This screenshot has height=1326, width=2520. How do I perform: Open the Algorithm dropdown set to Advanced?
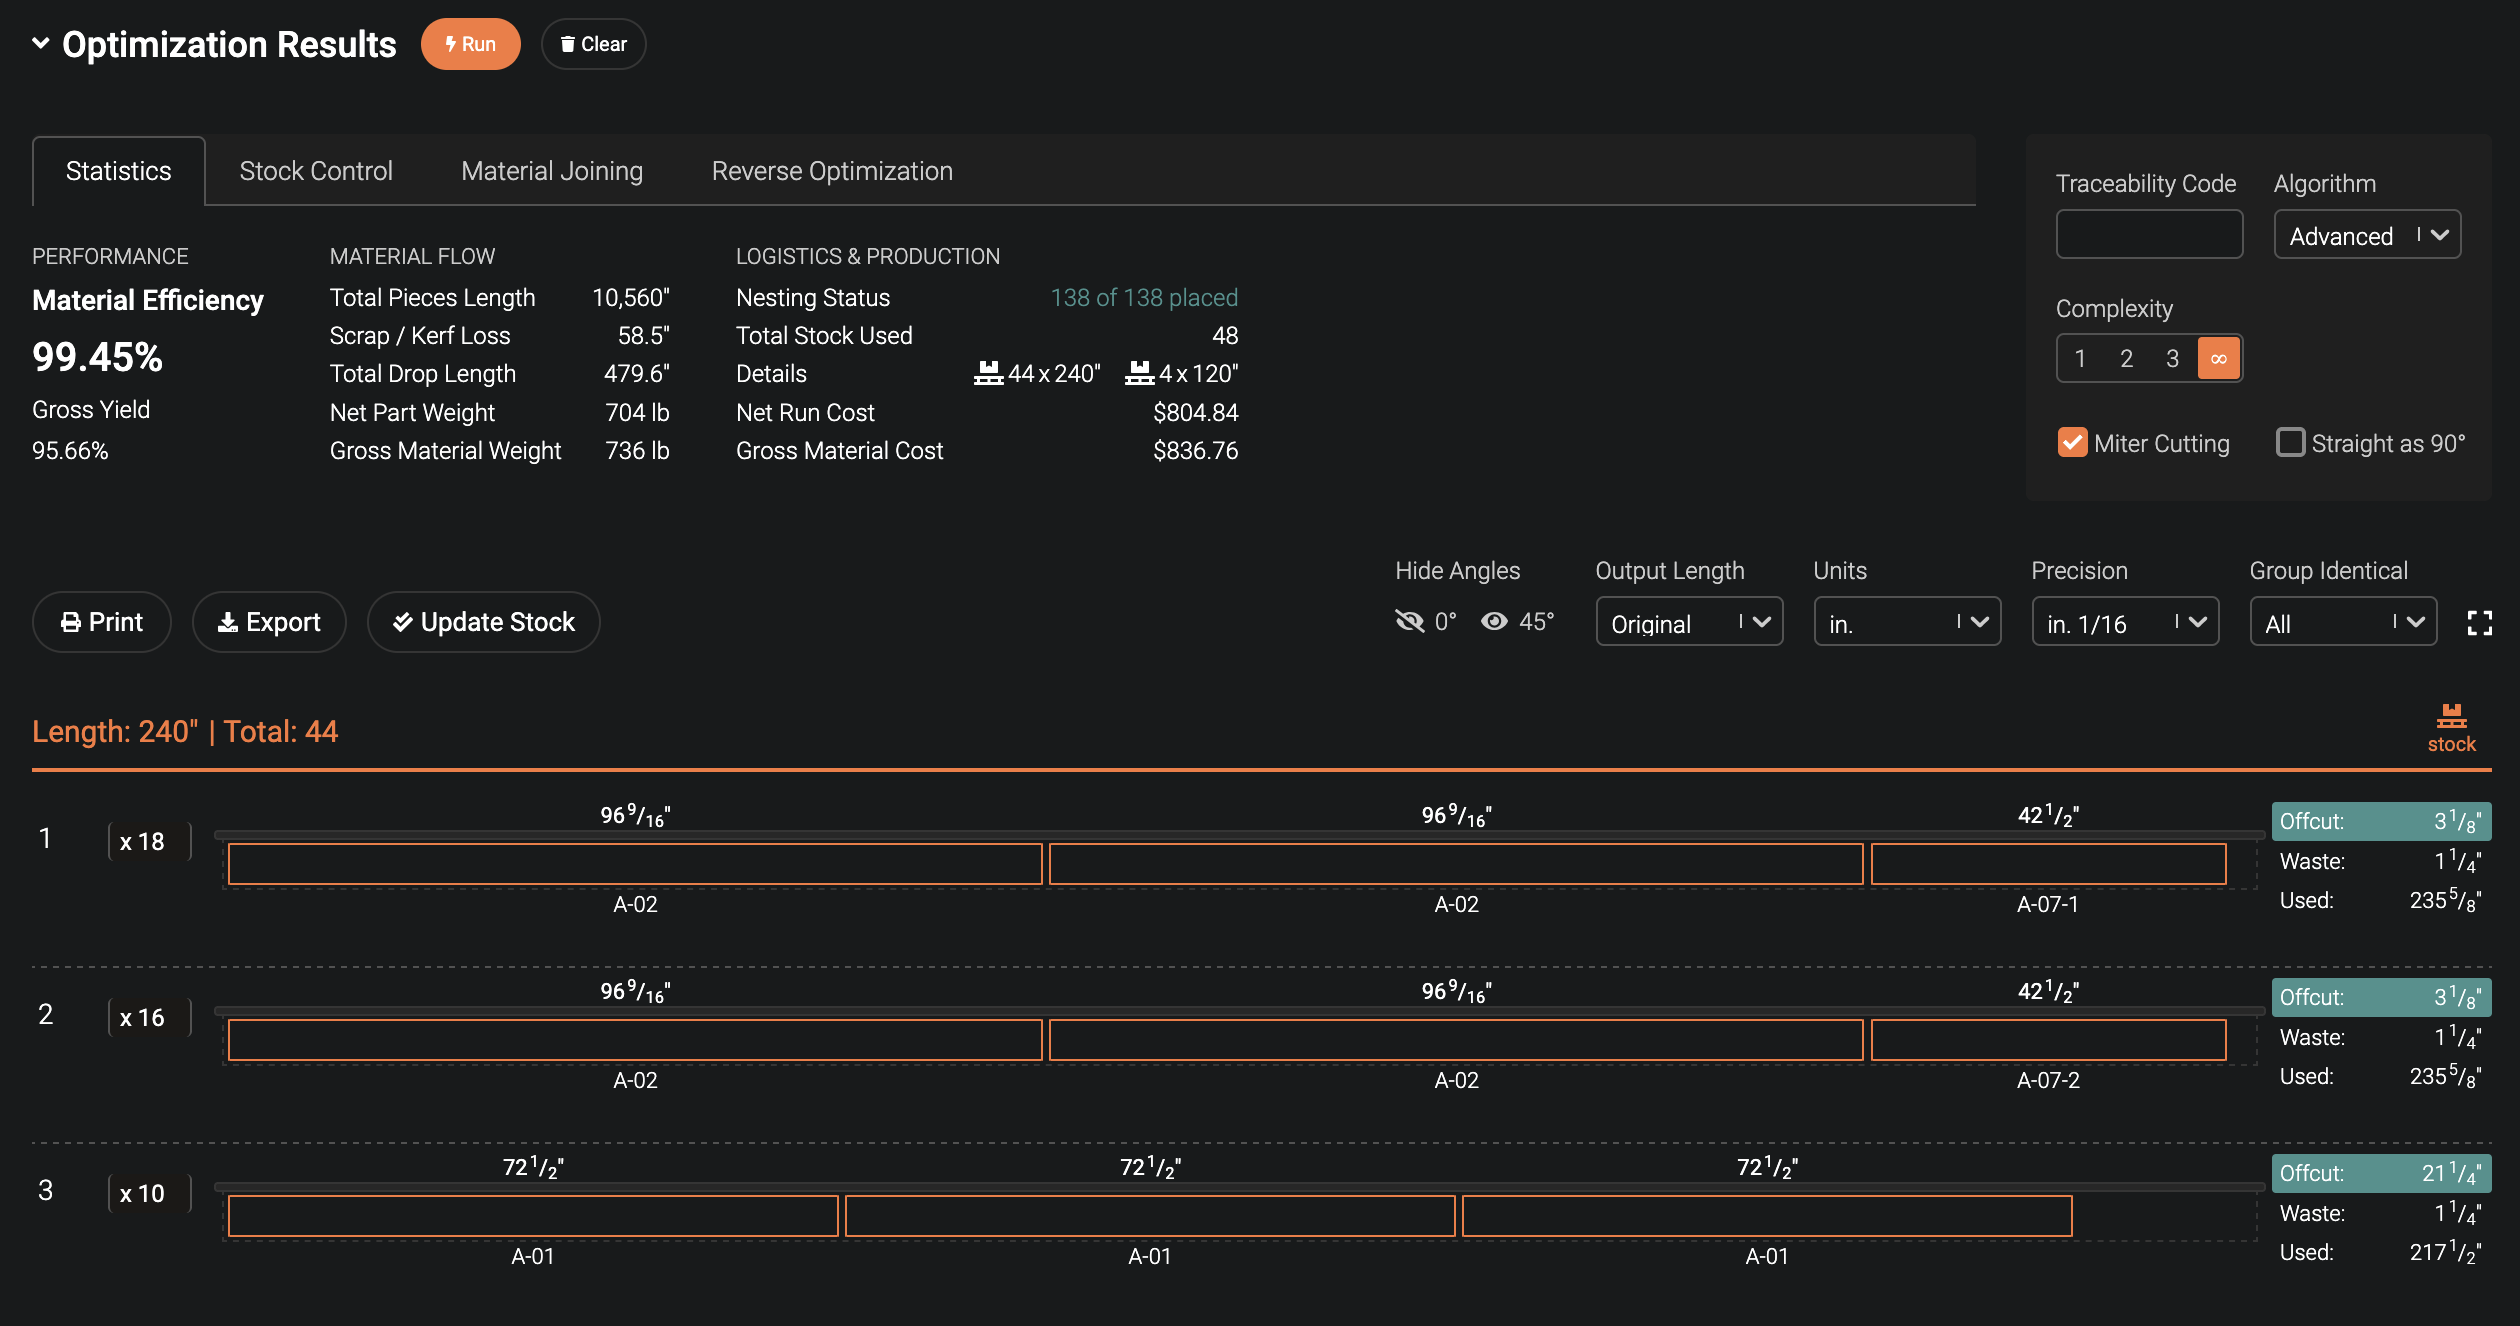2367,234
